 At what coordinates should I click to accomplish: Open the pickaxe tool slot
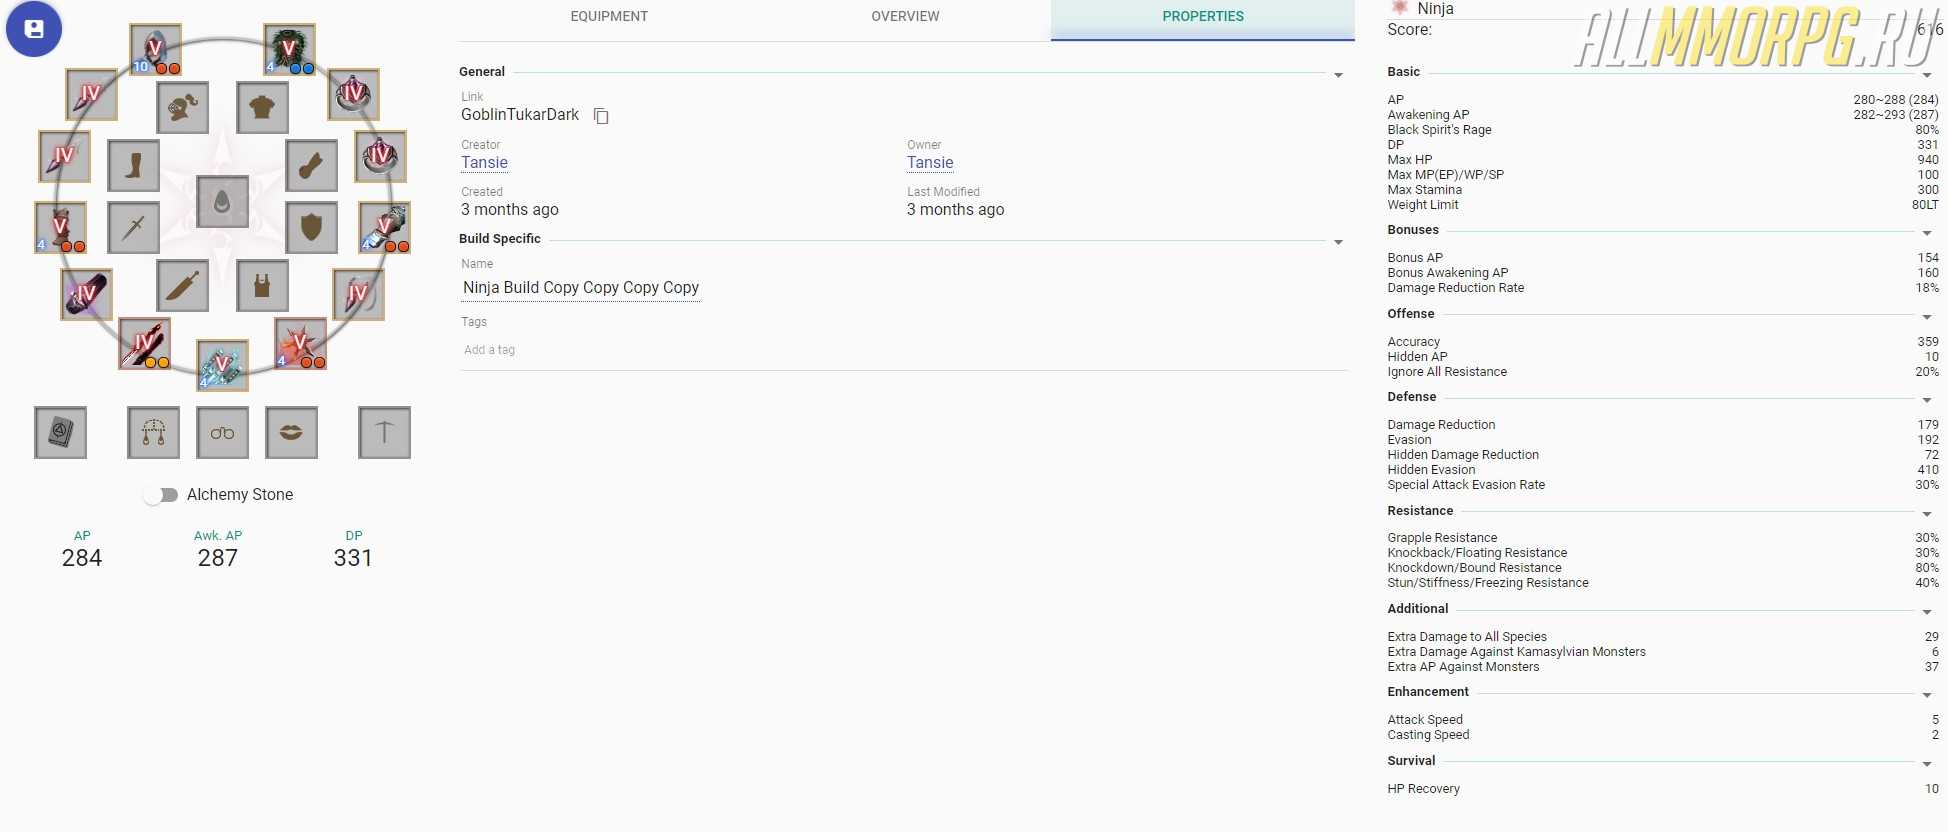384,432
